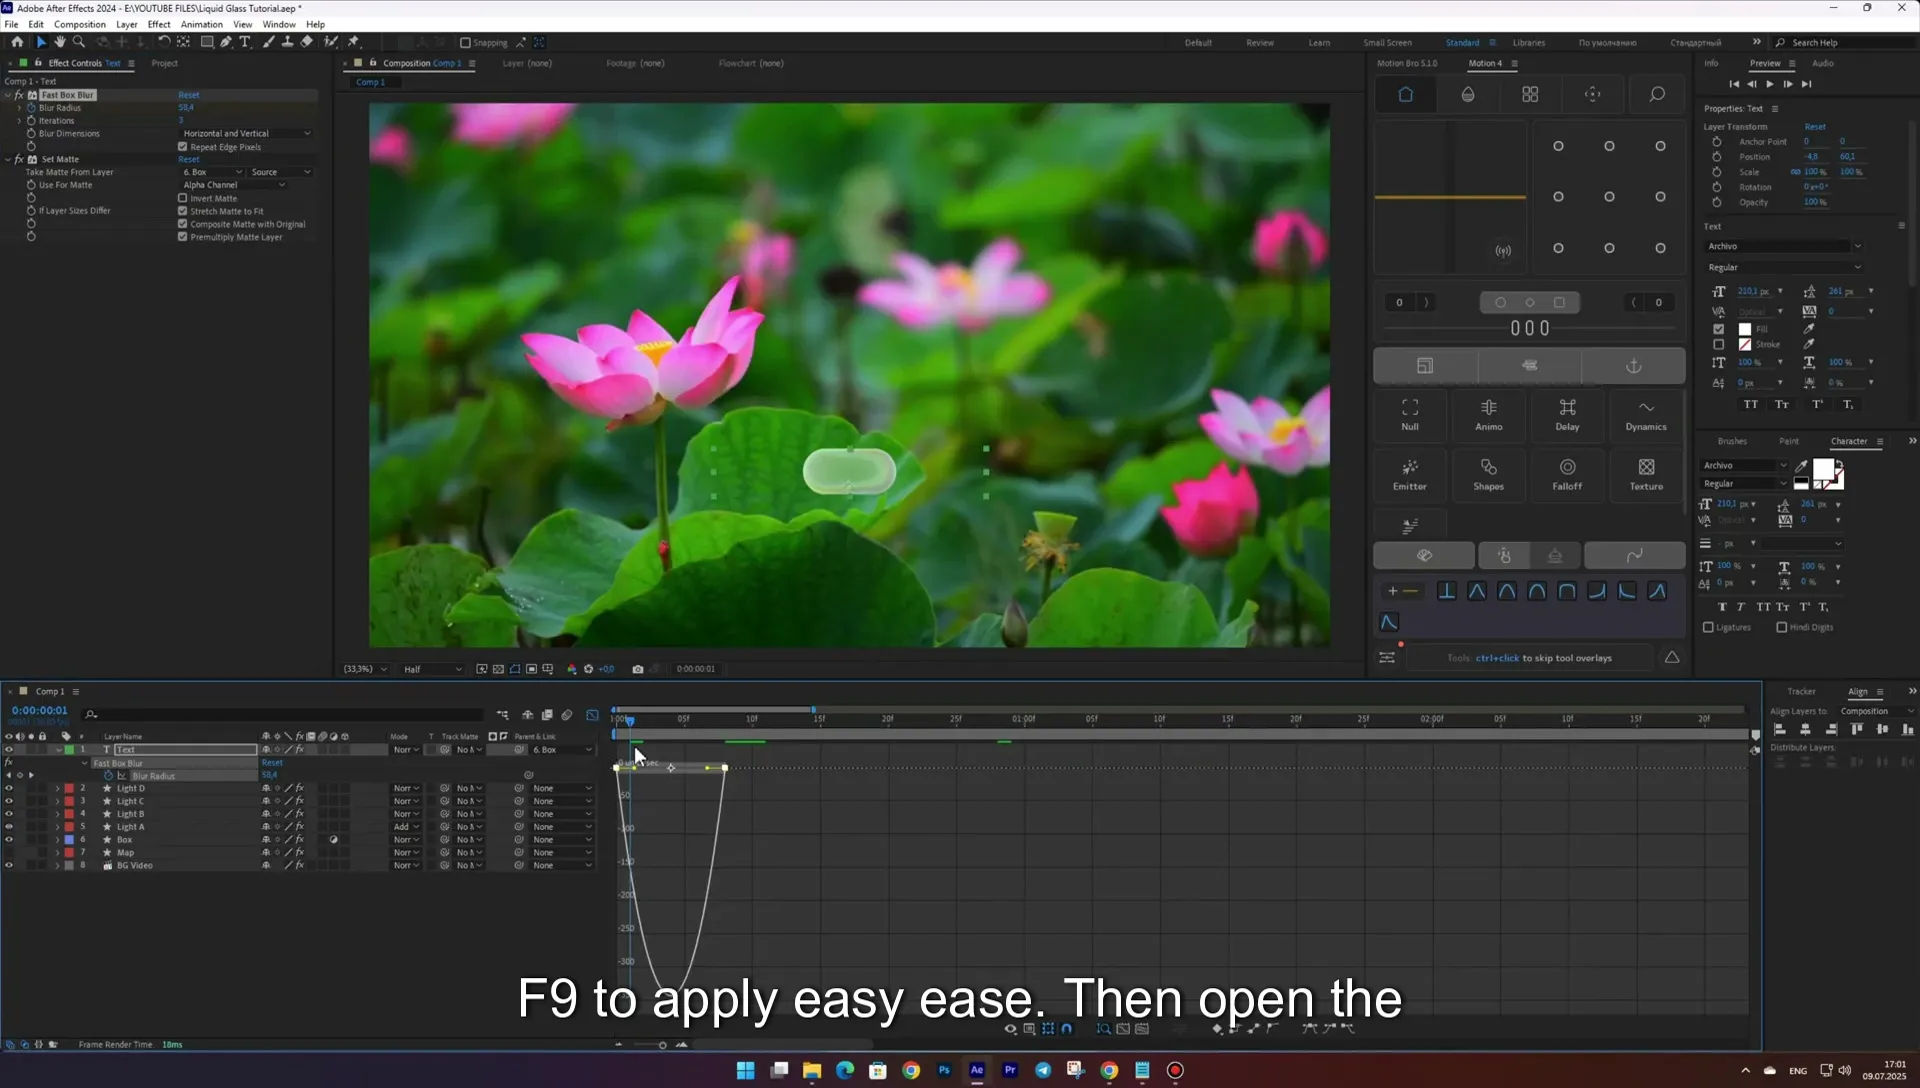Open Blur Dimensions dropdown

(x=246, y=133)
